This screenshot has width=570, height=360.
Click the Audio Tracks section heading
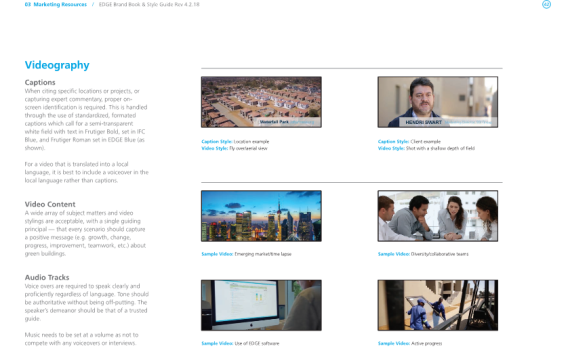point(47,277)
